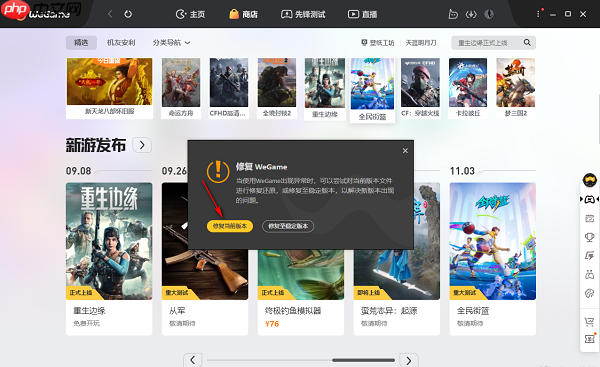Viewport: 600px width, 367px height.
Task: Open the gamepad games icon in sidebar
Action: point(590,199)
